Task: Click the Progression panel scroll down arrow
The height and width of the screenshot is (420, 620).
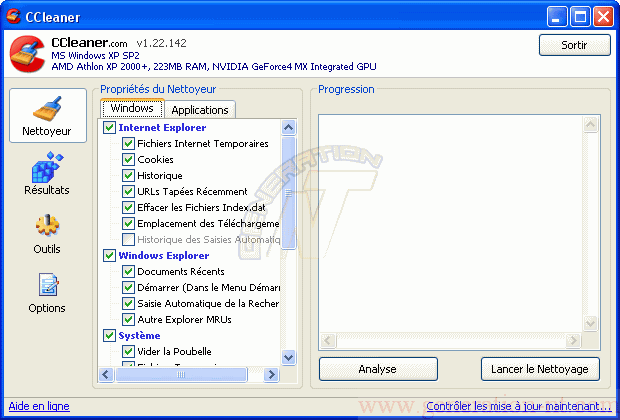Action: pyautogui.click(x=590, y=324)
